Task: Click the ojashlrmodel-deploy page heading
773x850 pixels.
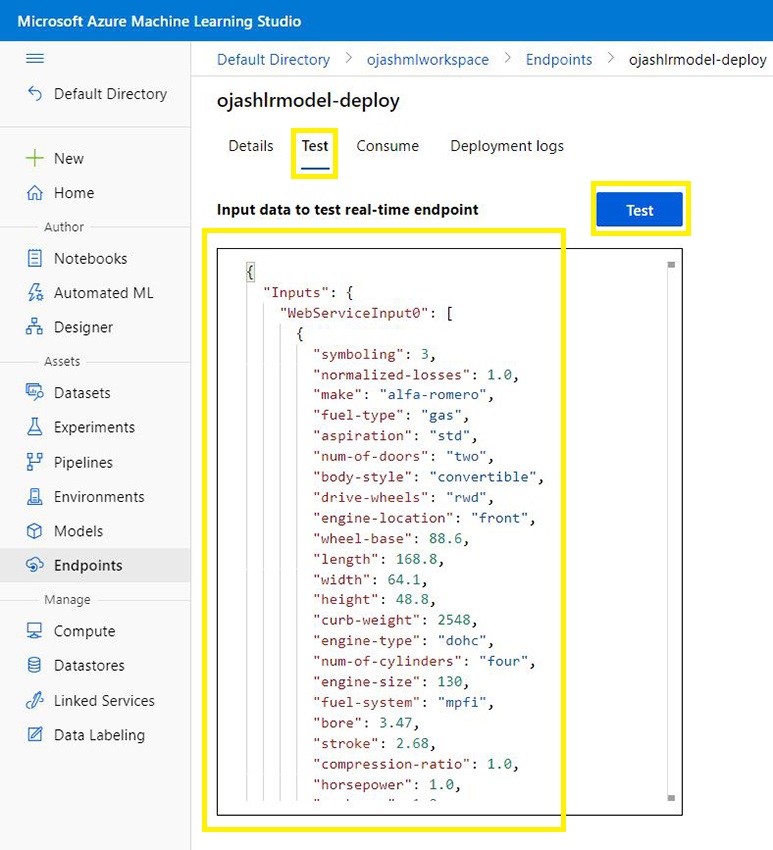Action: [308, 101]
